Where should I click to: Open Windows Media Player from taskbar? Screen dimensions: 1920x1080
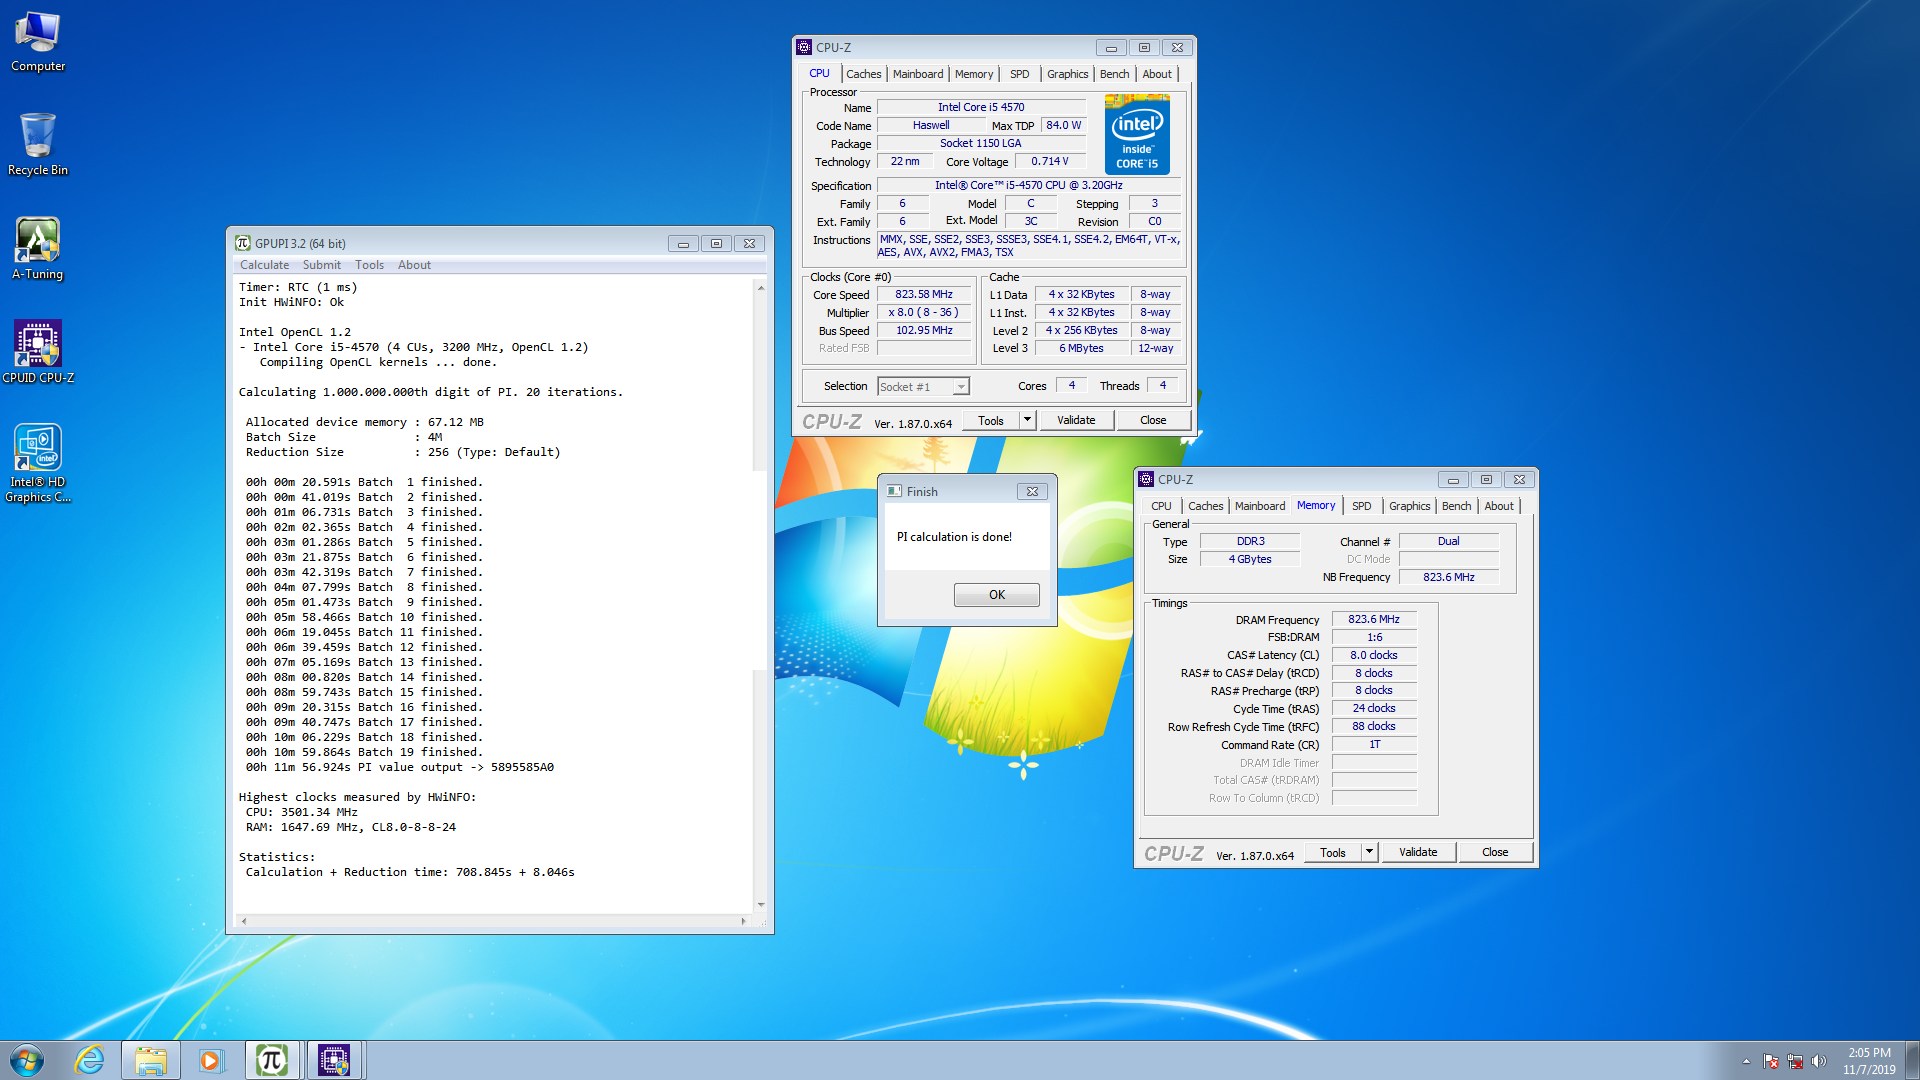pyautogui.click(x=210, y=1060)
